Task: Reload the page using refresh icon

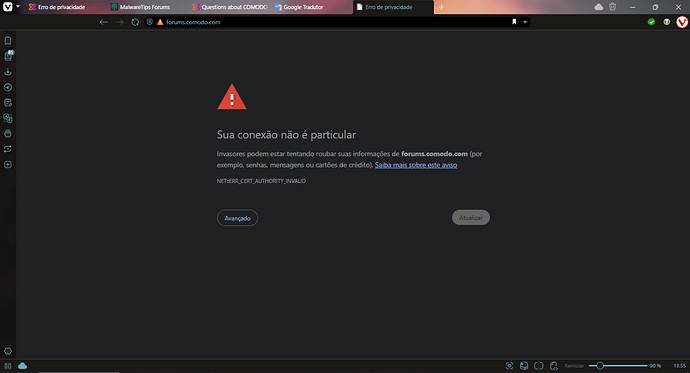Action: (135, 22)
